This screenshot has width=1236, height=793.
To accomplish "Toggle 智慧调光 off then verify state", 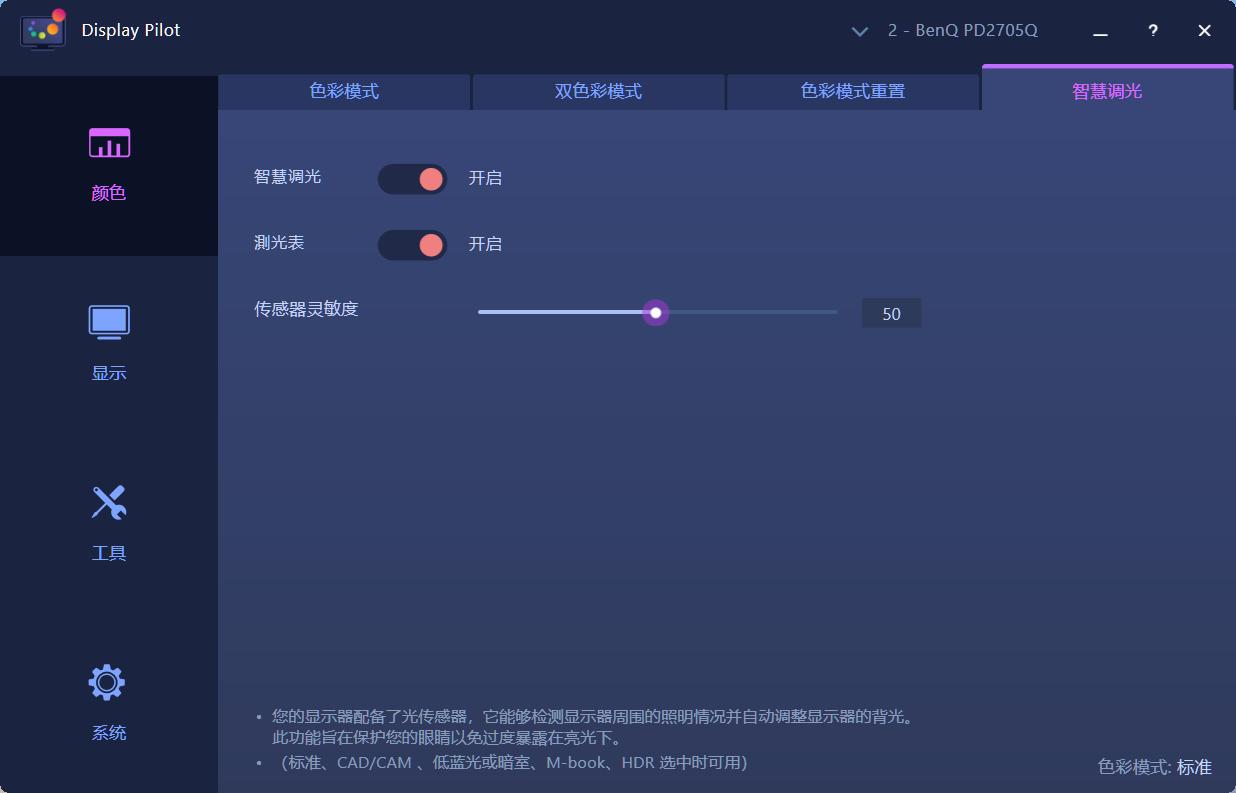I will 412,178.
